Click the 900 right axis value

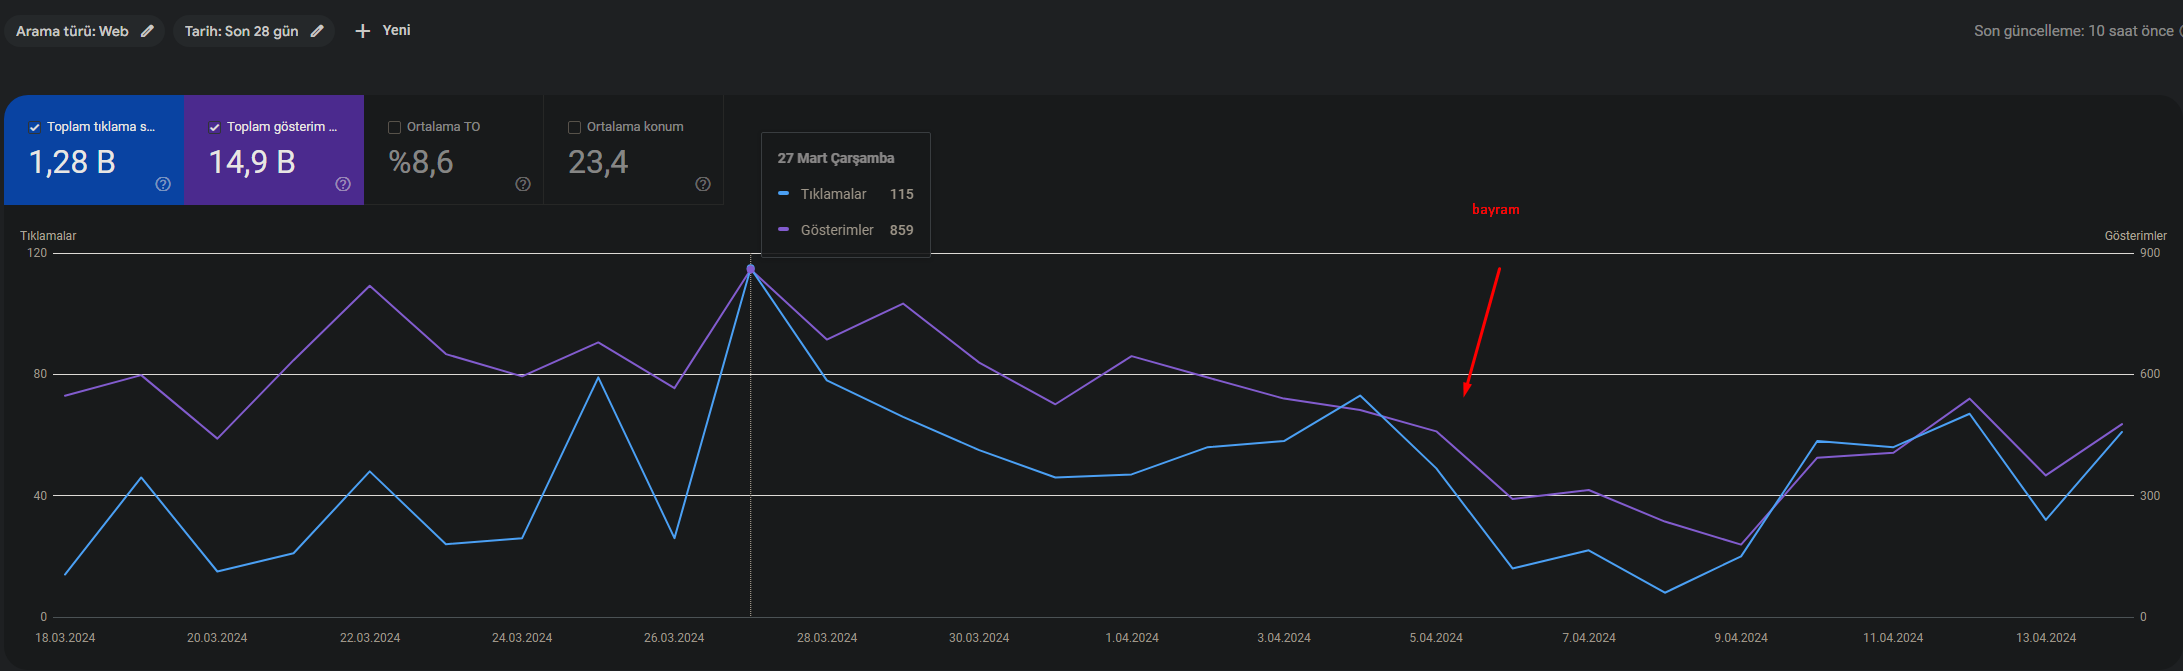tap(2150, 253)
